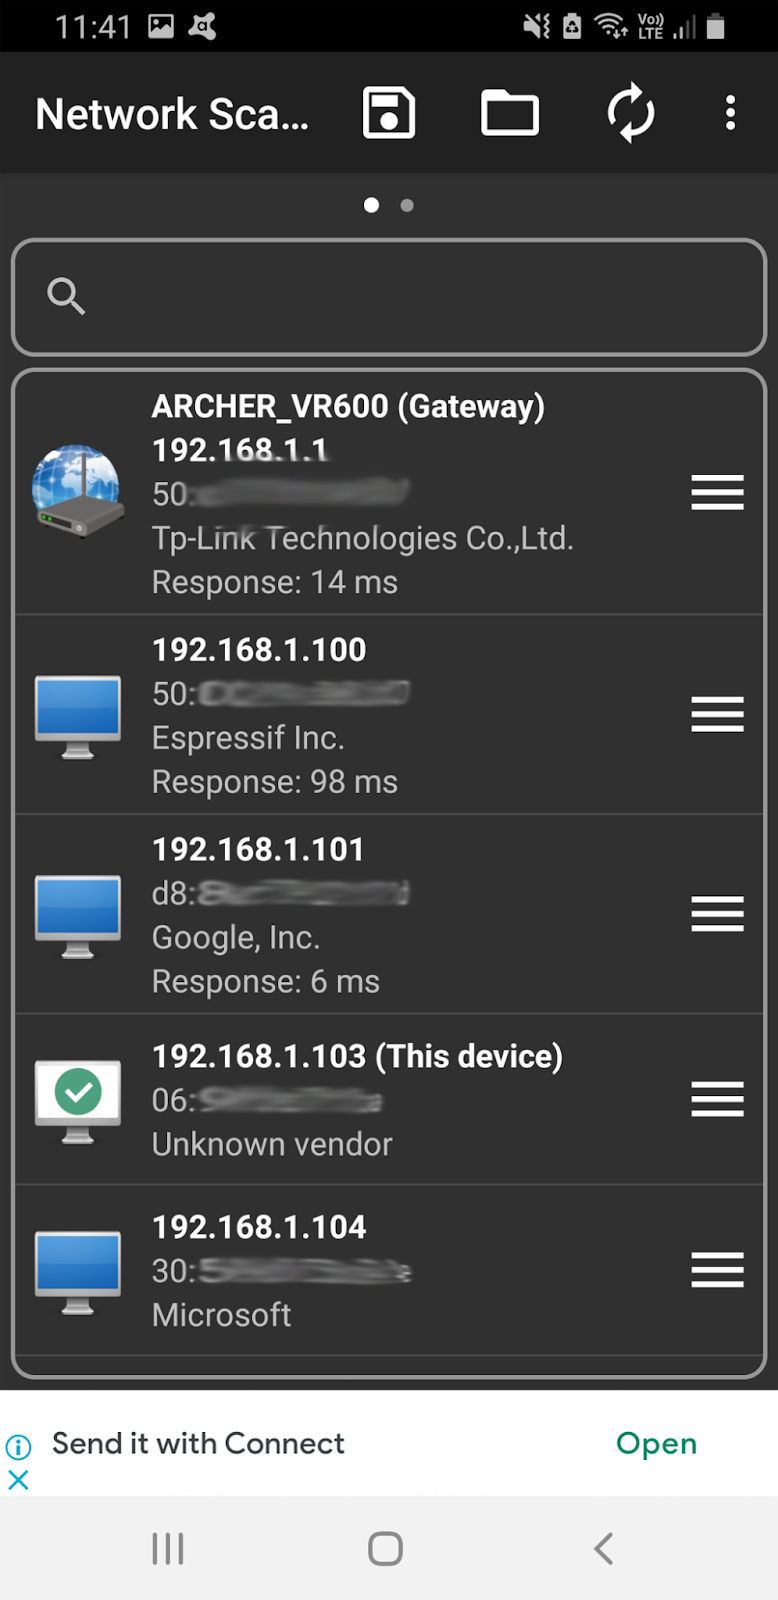Open hamburger menu for 192.168.1.101 Google device
Viewport: 778px width, 1600px height.
(x=718, y=914)
